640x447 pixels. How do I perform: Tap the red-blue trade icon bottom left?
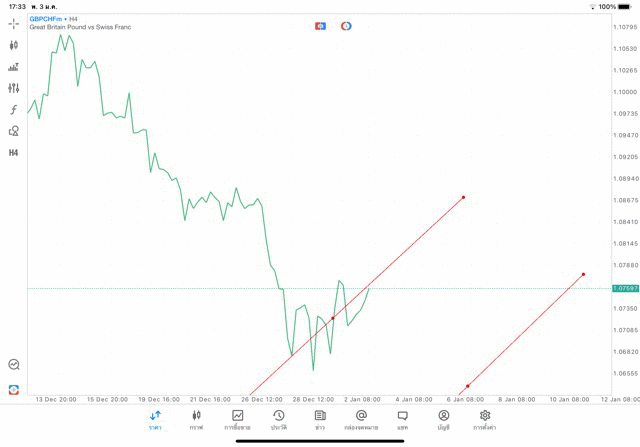coord(14,389)
